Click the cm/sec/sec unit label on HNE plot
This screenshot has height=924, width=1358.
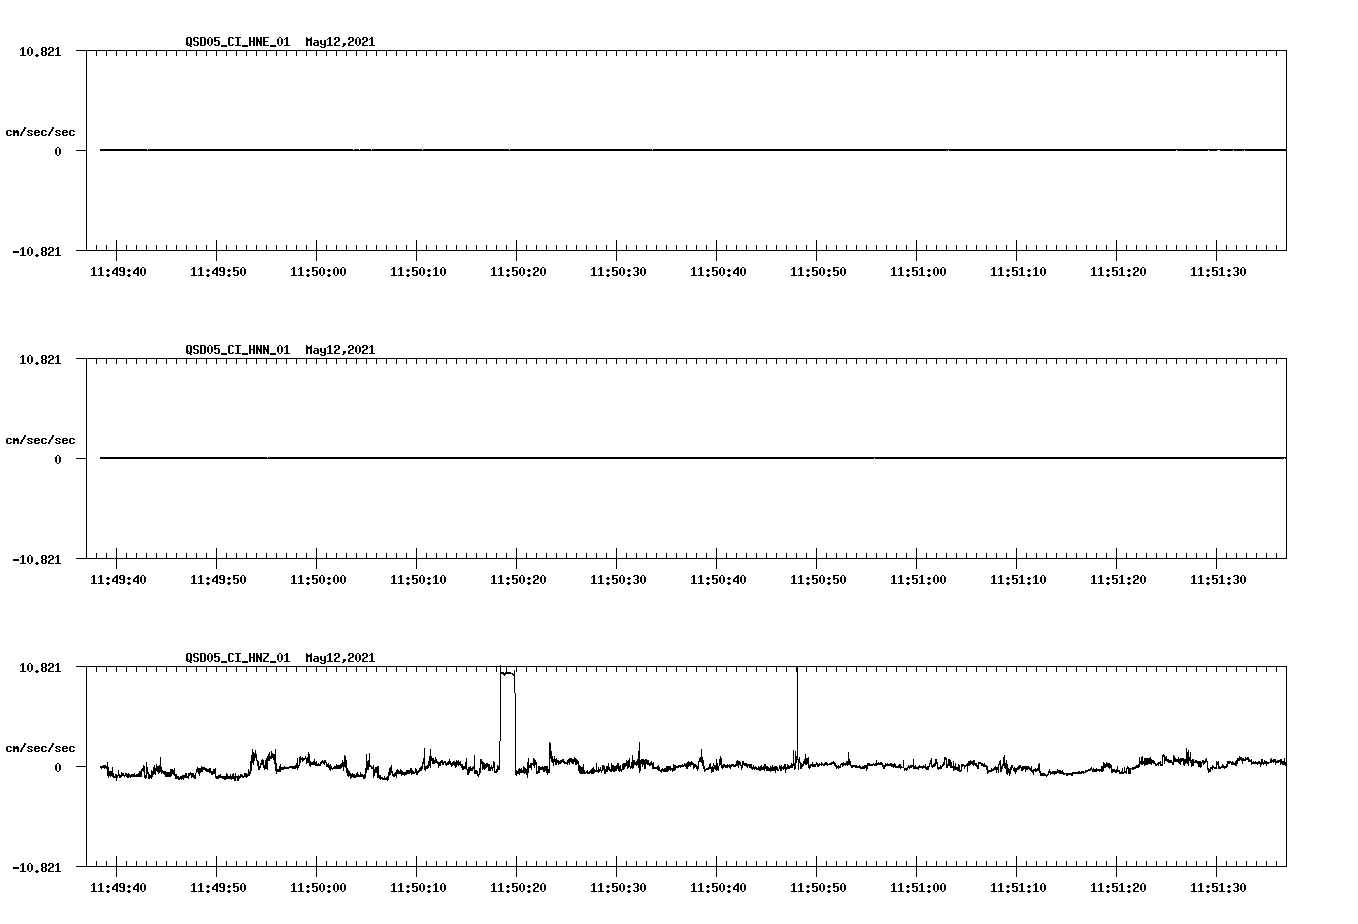41,130
